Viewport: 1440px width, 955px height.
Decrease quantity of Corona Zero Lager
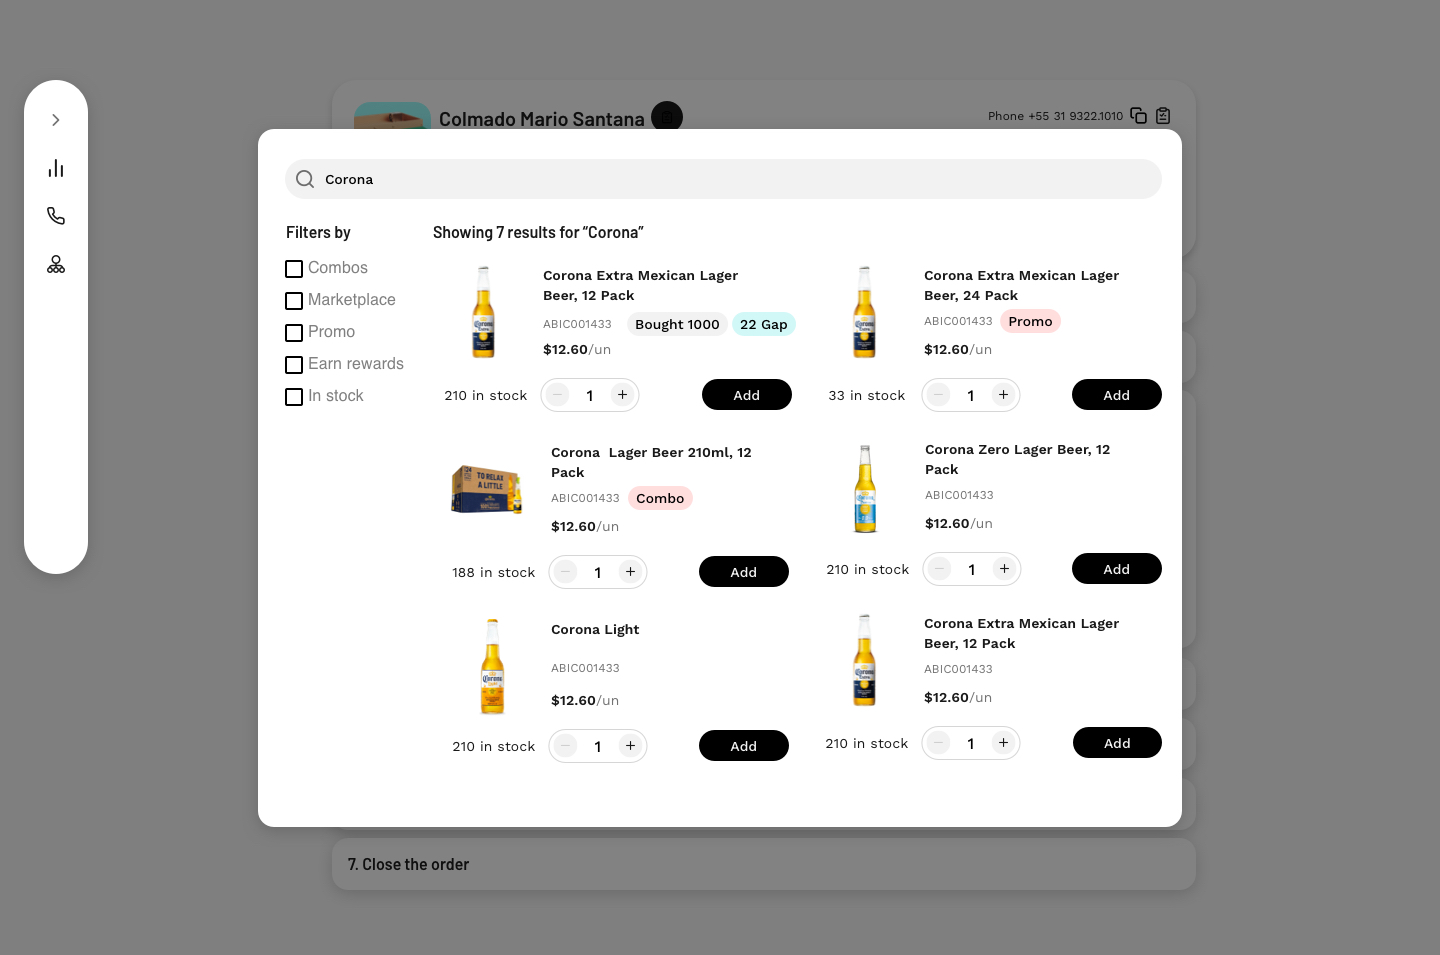pos(940,569)
